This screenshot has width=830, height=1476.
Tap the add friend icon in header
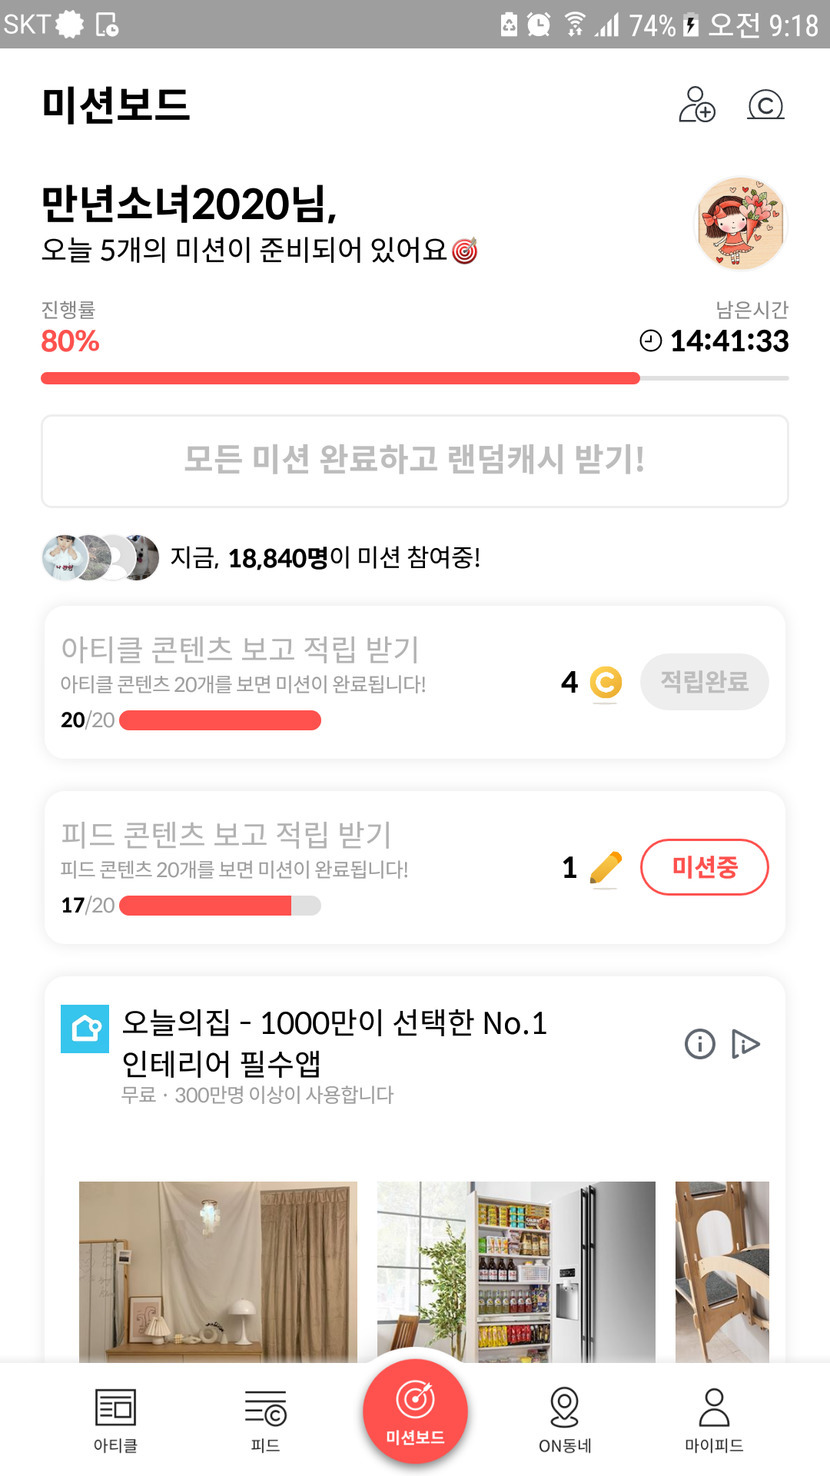(x=697, y=105)
